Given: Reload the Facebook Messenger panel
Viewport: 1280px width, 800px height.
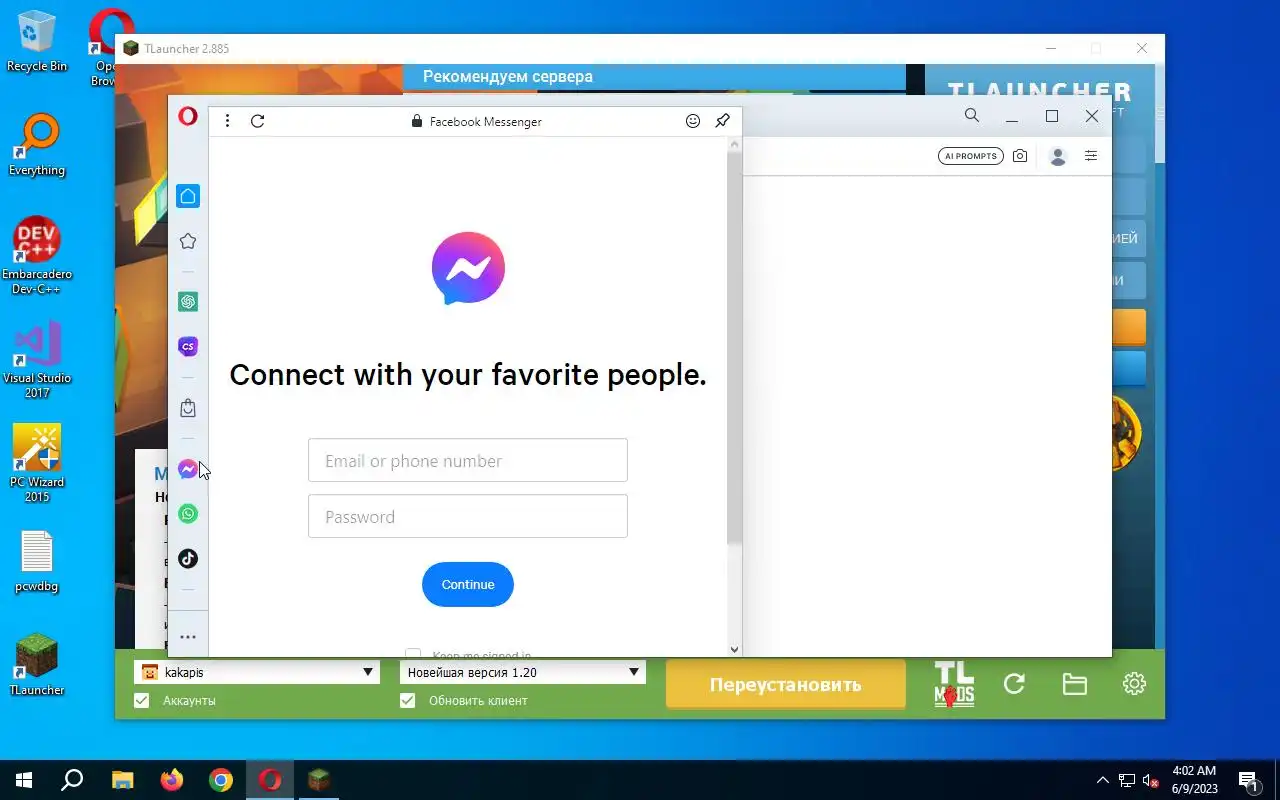Looking at the screenshot, I should click(257, 121).
